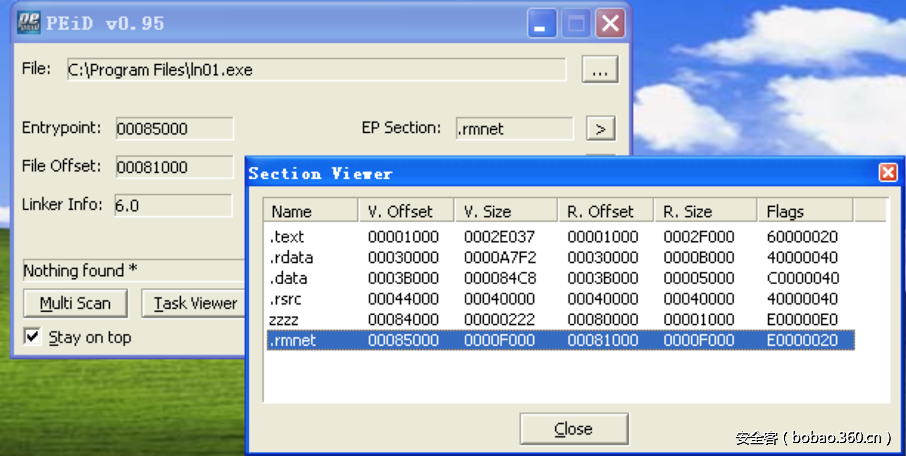The image size is (906, 456).
Task: Click the Section Viewer red X button
Action: pyautogui.click(x=888, y=172)
